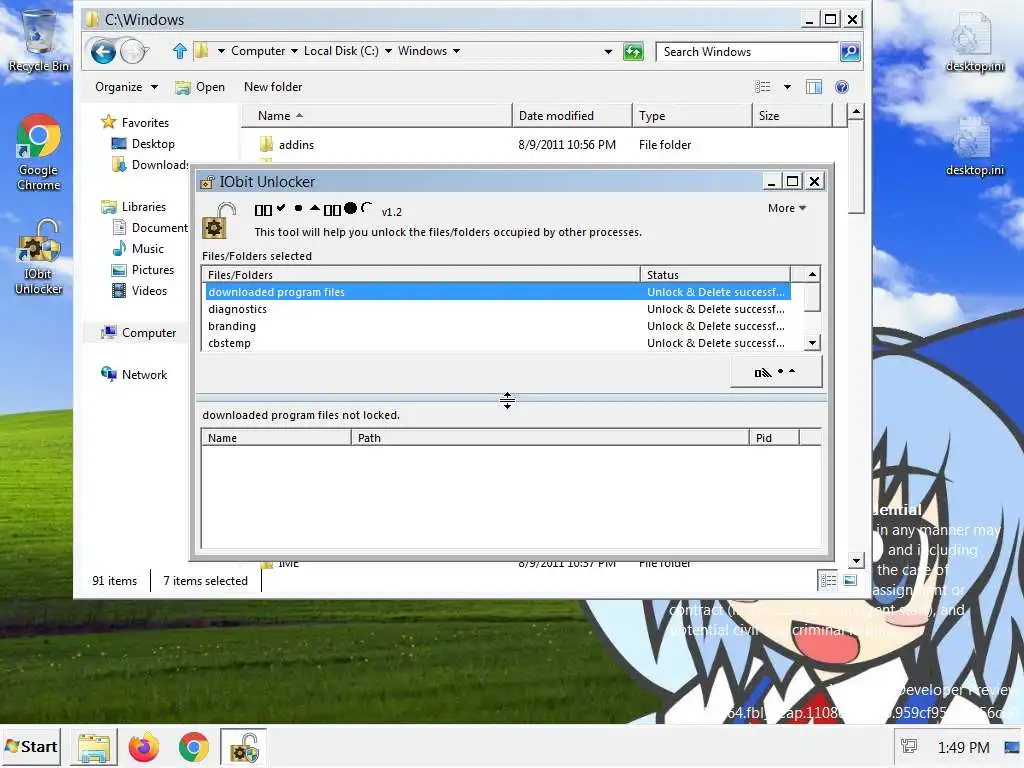Click the Status column header in IObit
Image resolution: width=1024 pixels, height=768 pixels.
[x=715, y=274]
